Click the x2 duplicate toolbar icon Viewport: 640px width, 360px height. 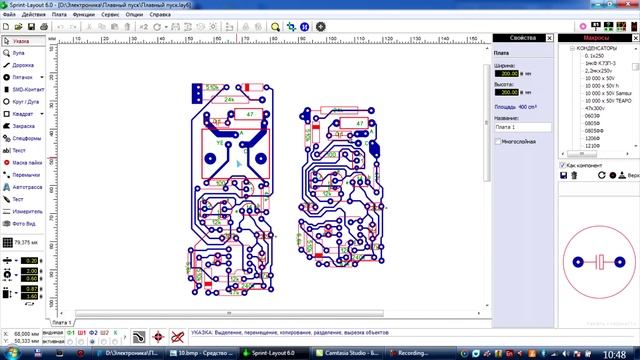tap(144, 27)
